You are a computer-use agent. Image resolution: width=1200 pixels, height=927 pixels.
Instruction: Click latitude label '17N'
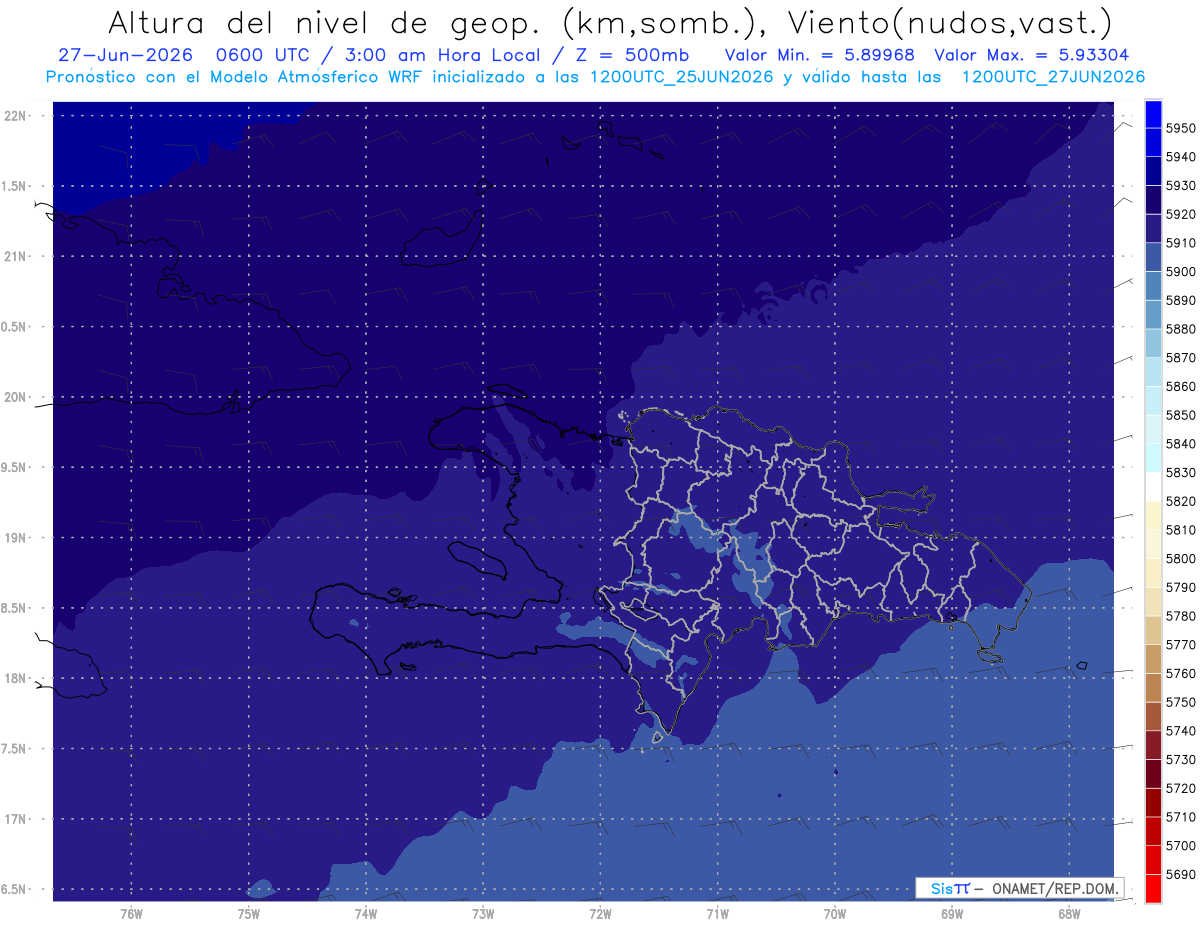pyautogui.click(x=17, y=819)
